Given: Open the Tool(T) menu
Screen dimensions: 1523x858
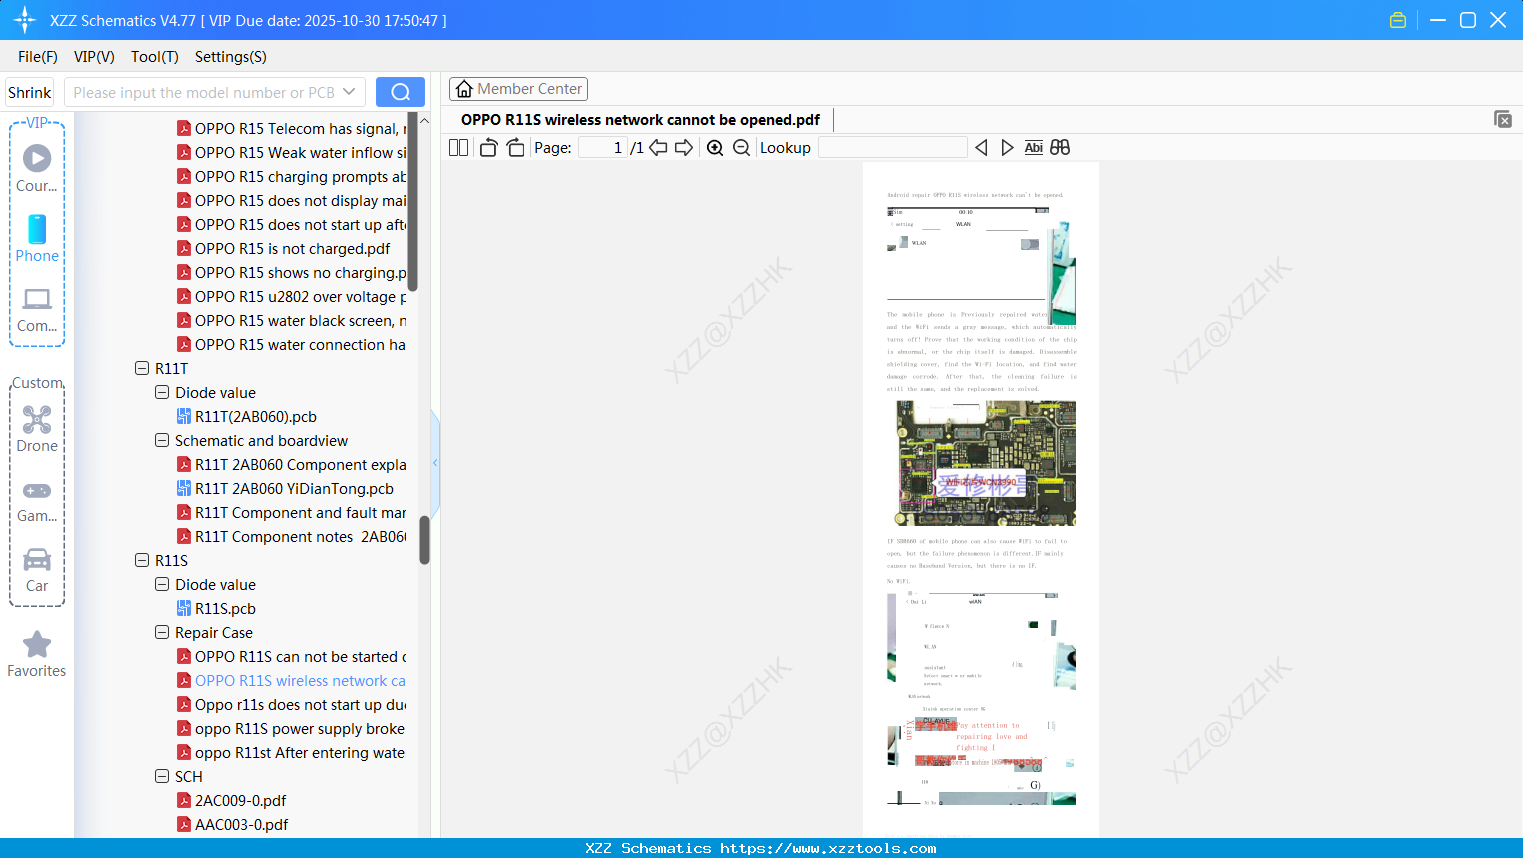Looking at the screenshot, I should (155, 57).
